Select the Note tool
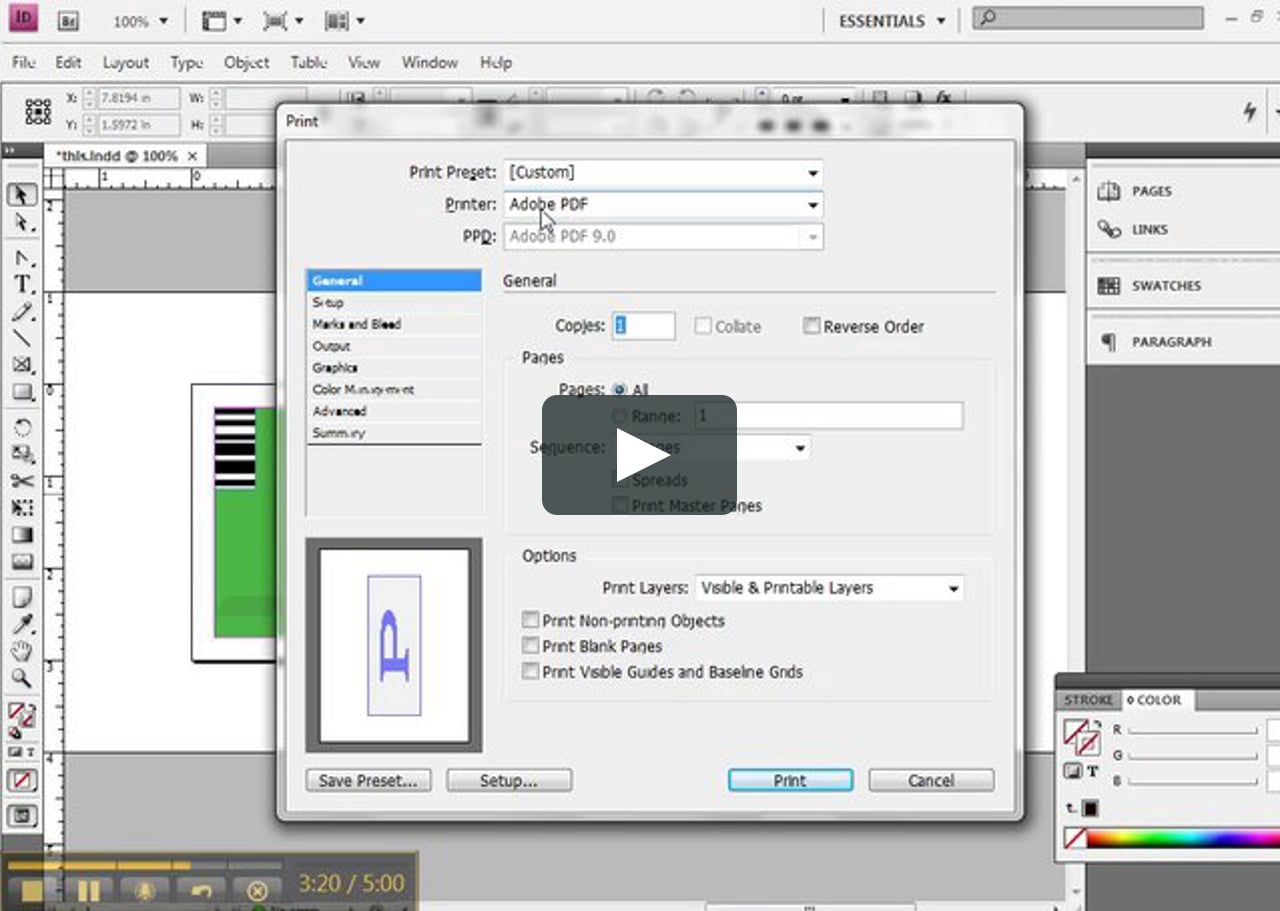Image resolution: width=1280 pixels, height=911 pixels. click(x=22, y=598)
